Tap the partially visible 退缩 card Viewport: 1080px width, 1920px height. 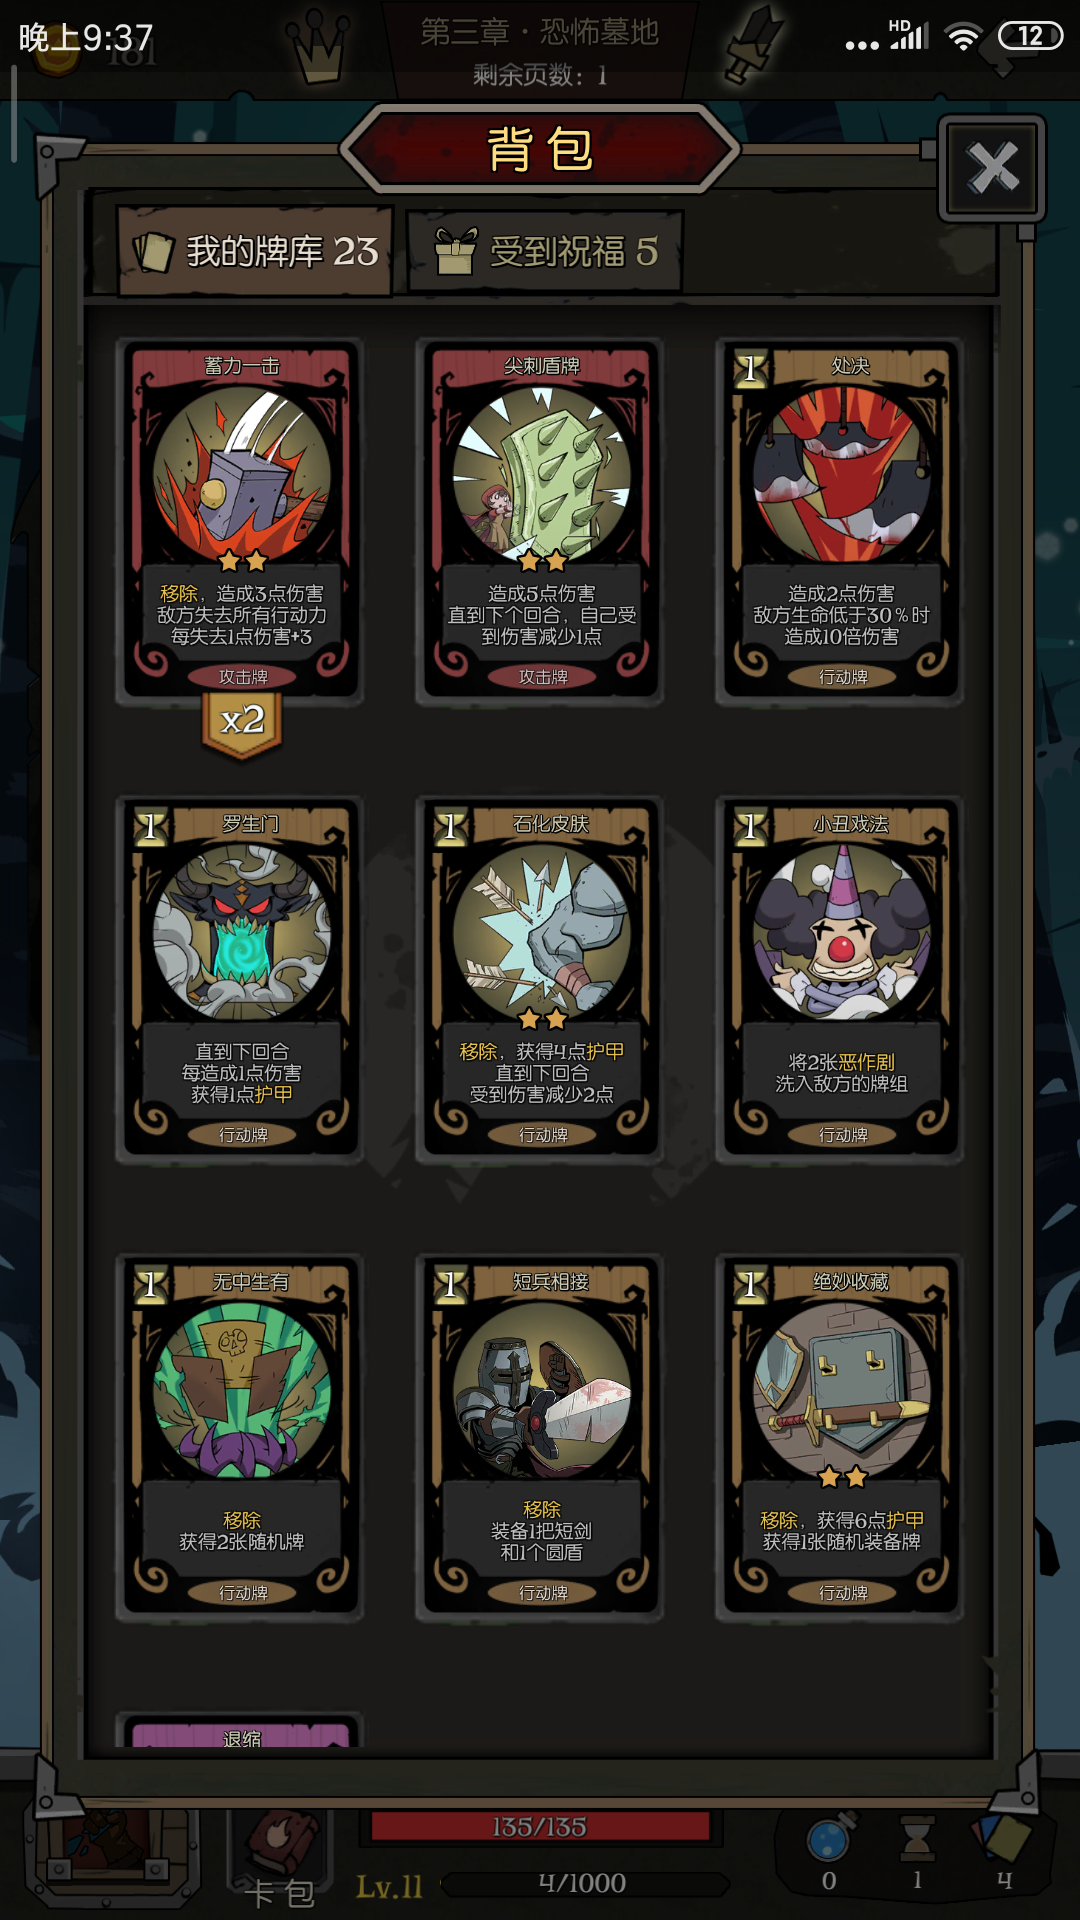(240, 1732)
